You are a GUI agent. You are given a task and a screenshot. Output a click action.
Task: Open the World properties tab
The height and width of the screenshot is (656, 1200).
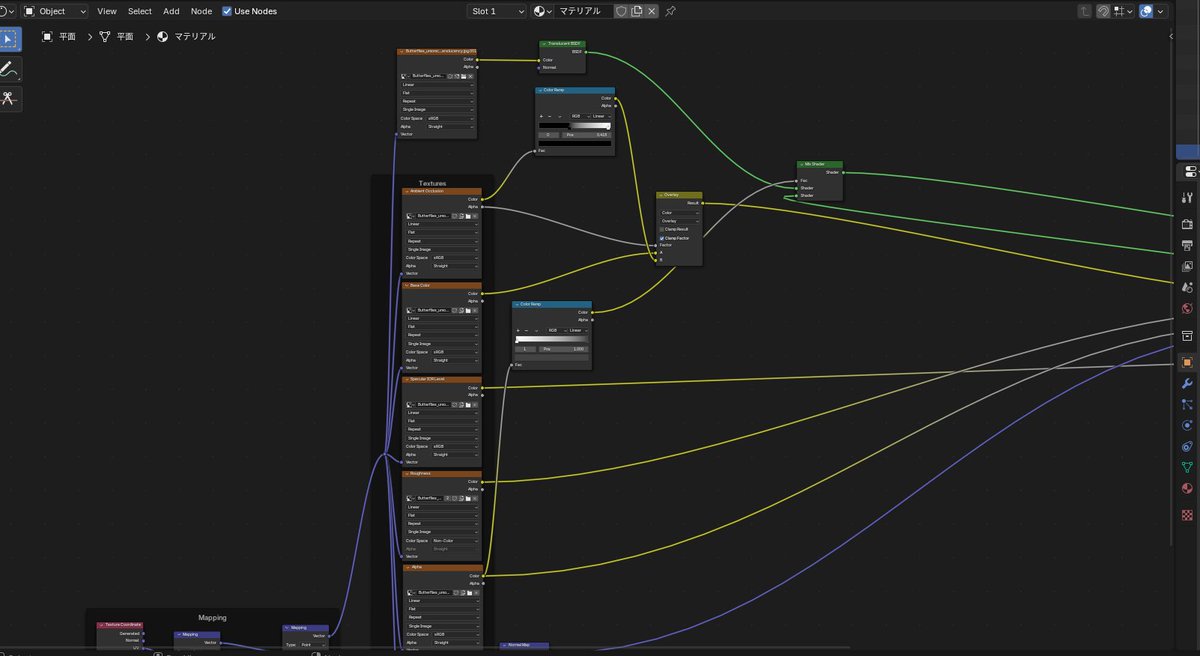1188,309
